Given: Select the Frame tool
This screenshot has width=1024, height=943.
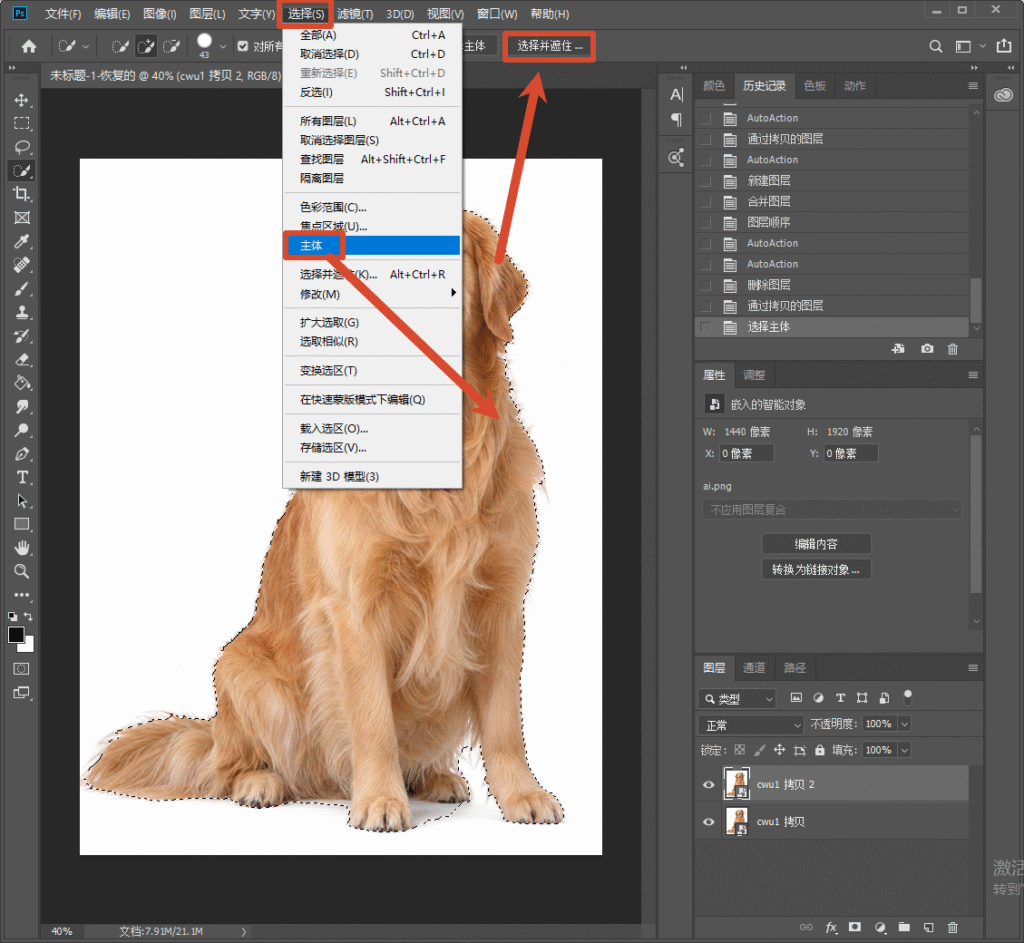Looking at the screenshot, I should tap(22, 217).
